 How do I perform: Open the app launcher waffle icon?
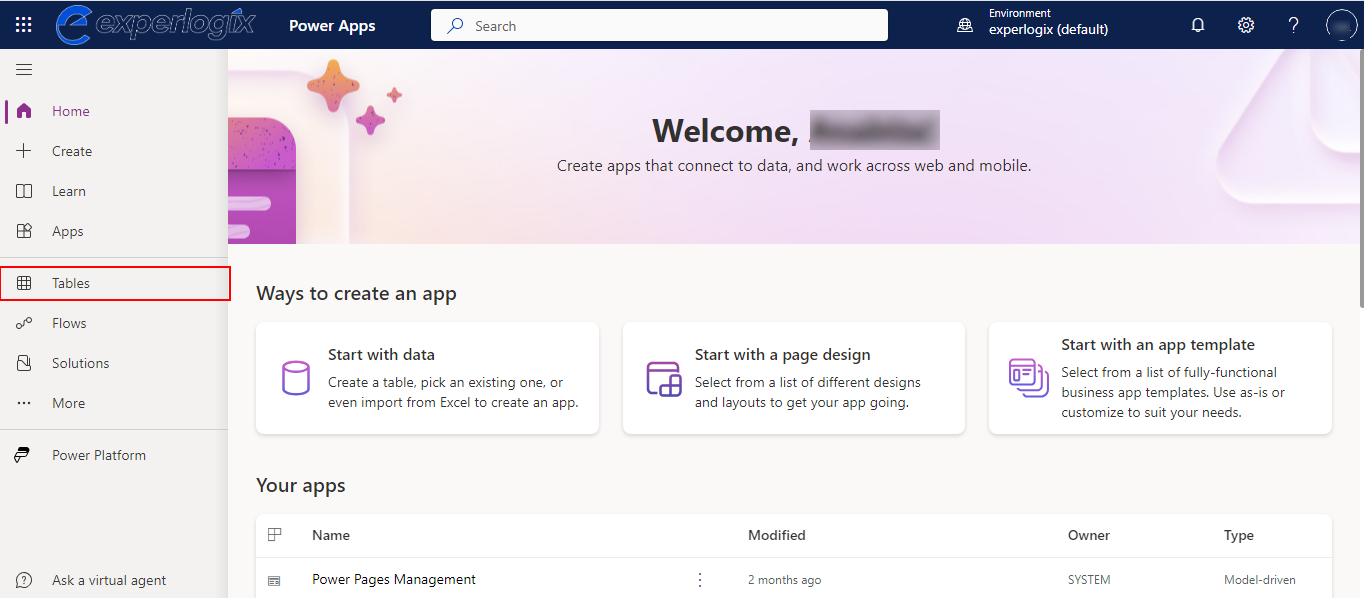click(24, 25)
